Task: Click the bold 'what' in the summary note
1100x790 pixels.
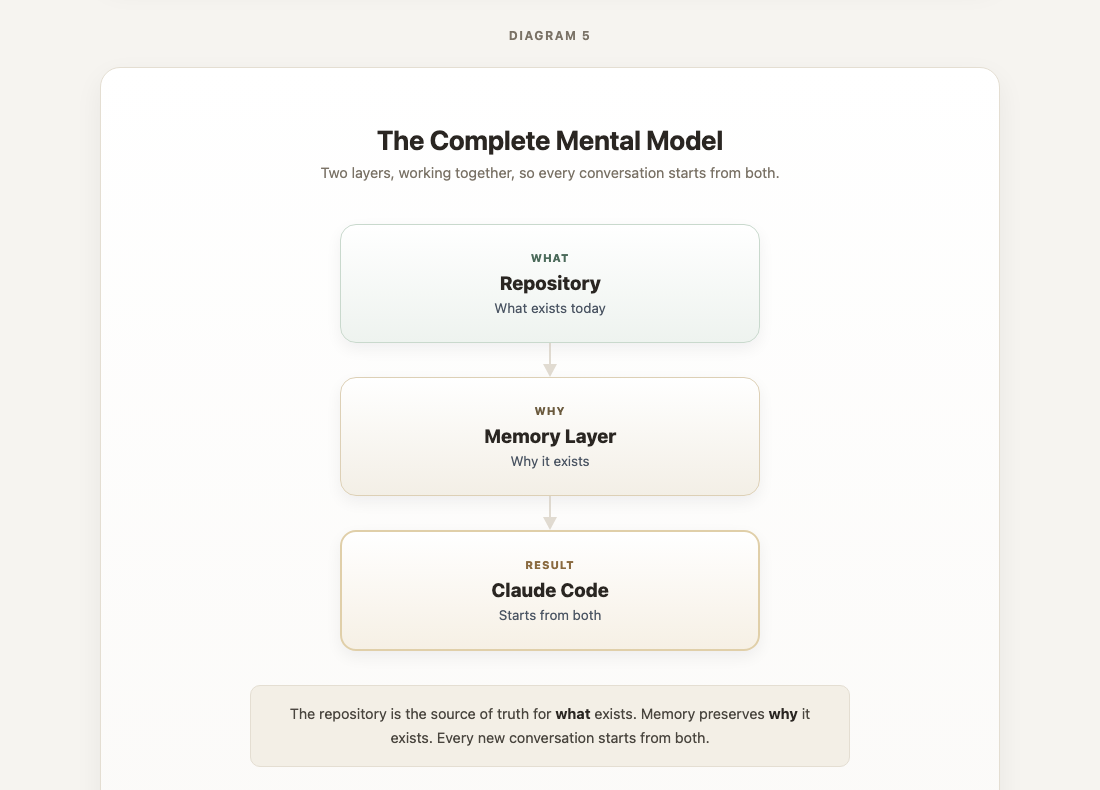Action: point(572,714)
